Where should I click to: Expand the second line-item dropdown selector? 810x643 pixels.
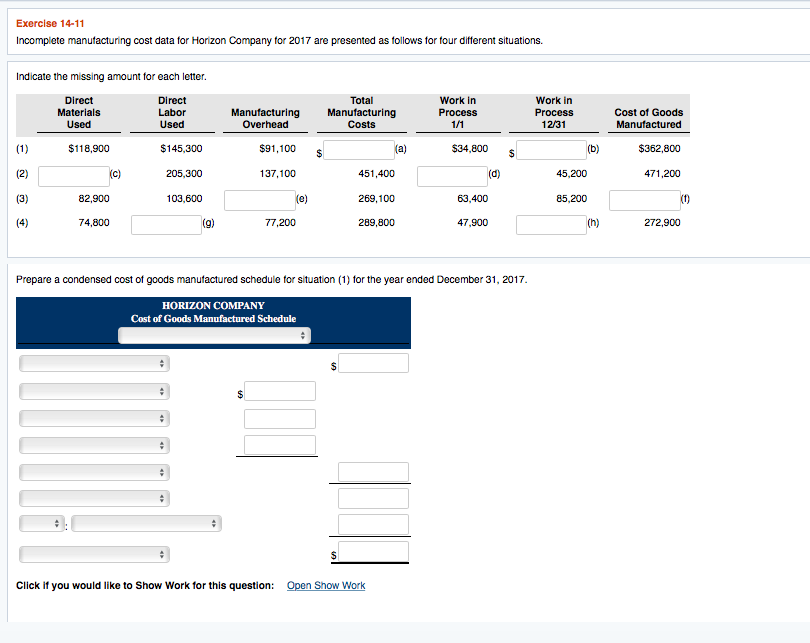pos(94,390)
